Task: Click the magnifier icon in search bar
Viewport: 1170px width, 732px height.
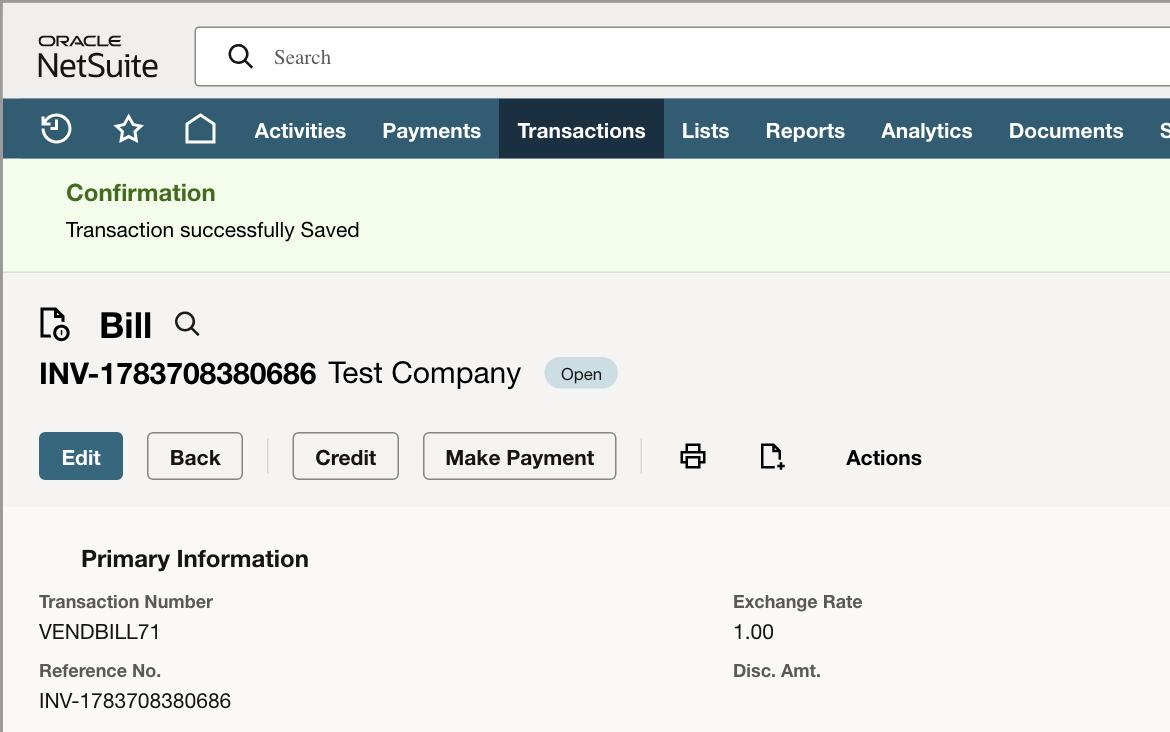Action: click(240, 56)
